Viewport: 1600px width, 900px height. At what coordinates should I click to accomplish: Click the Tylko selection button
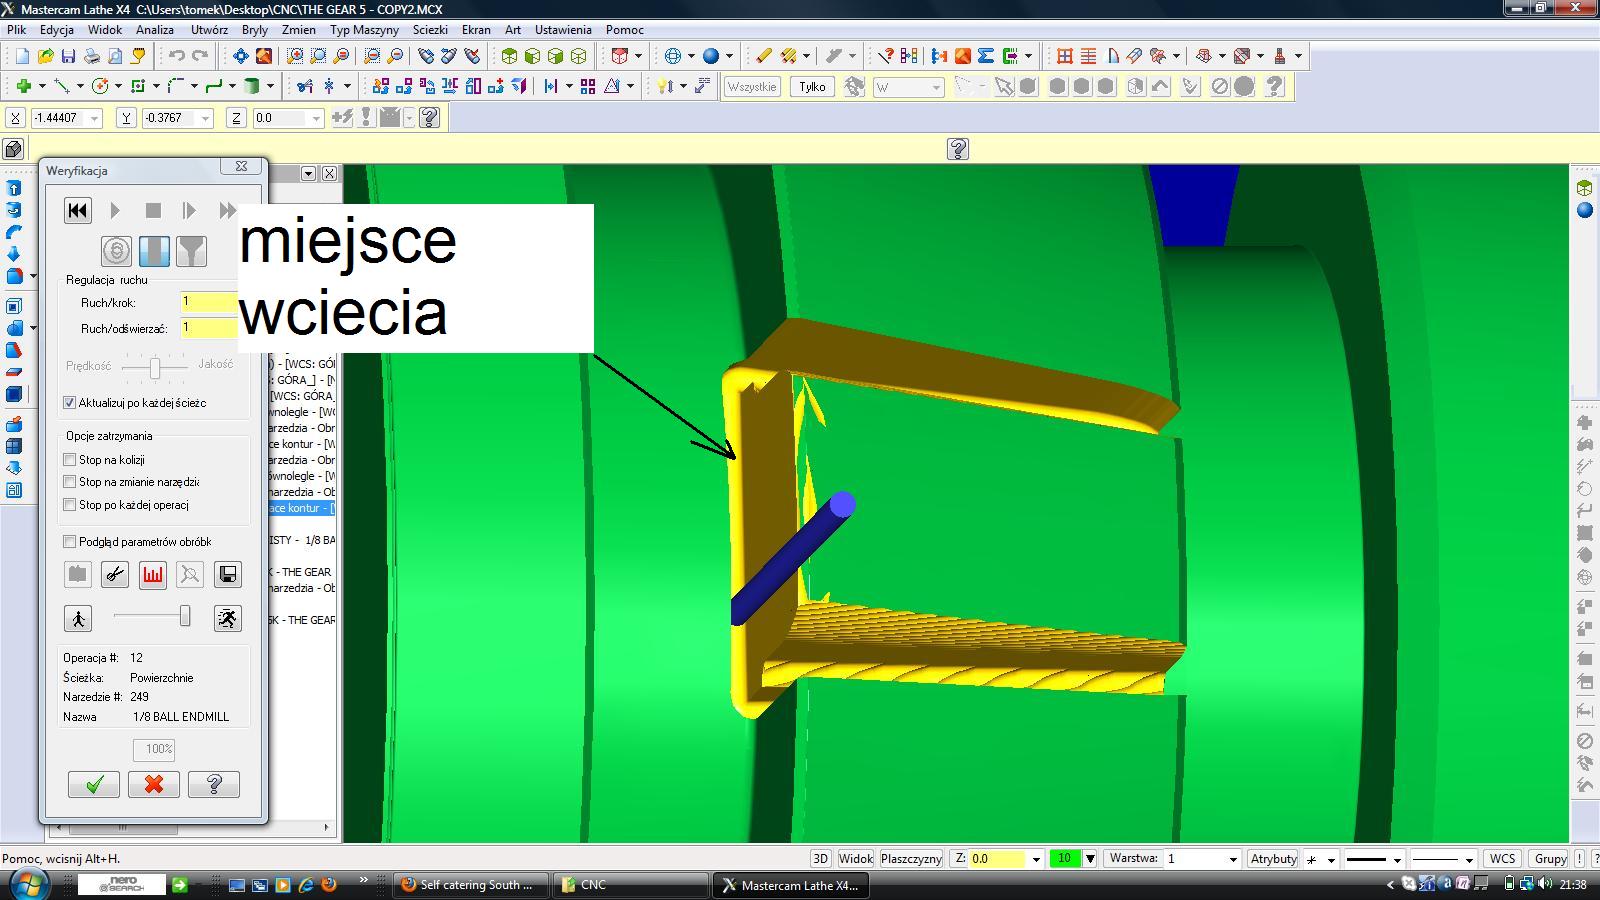812,87
